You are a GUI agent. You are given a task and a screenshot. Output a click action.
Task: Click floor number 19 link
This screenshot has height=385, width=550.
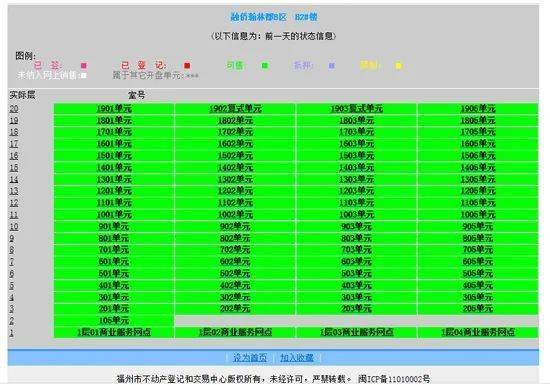tap(14, 121)
